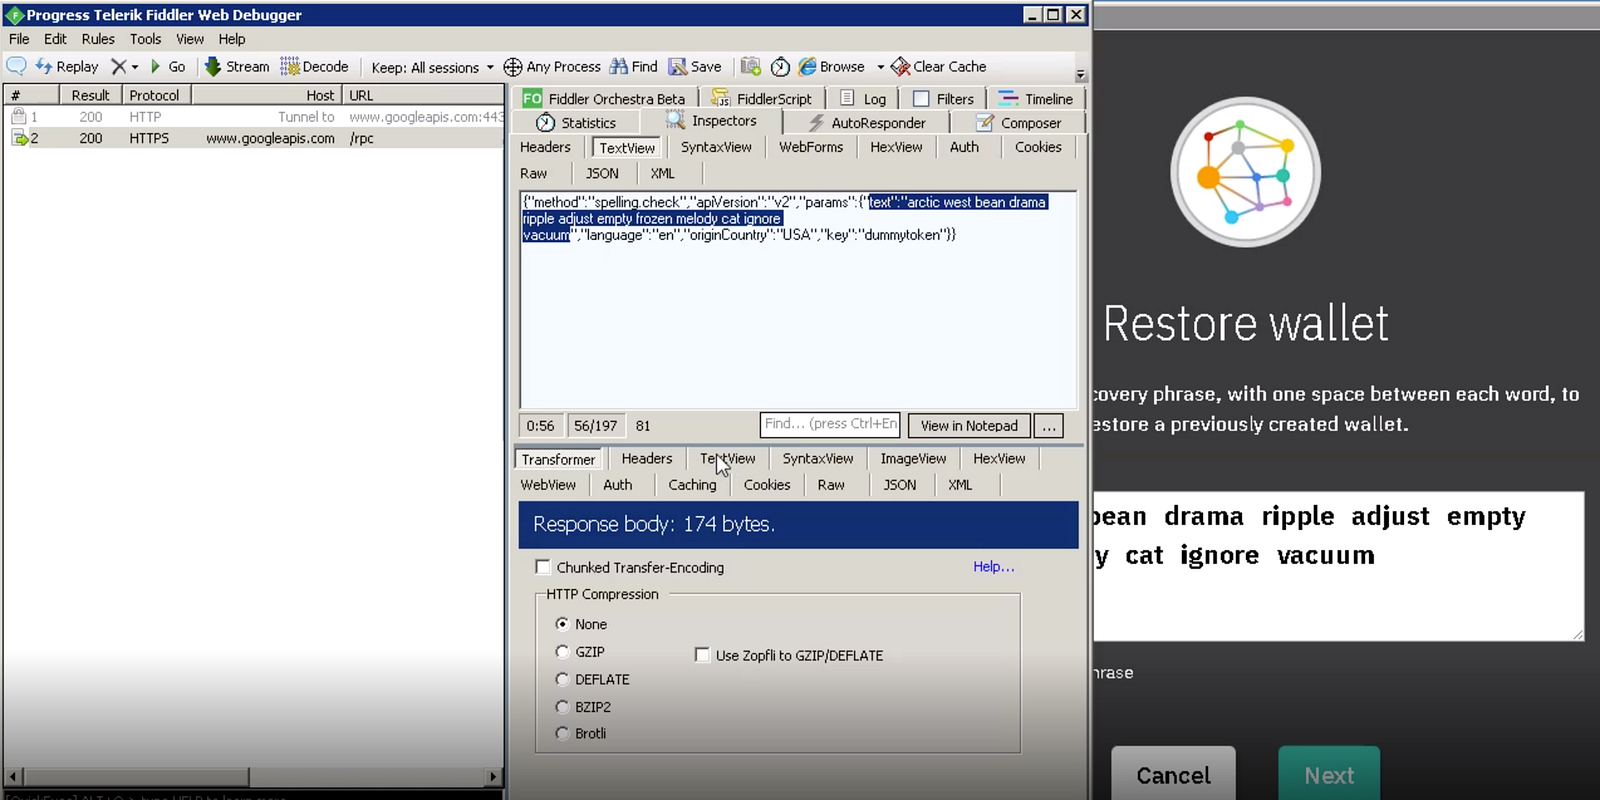Open the Edit menu
This screenshot has height=800, width=1600.
pyautogui.click(x=55, y=39)
